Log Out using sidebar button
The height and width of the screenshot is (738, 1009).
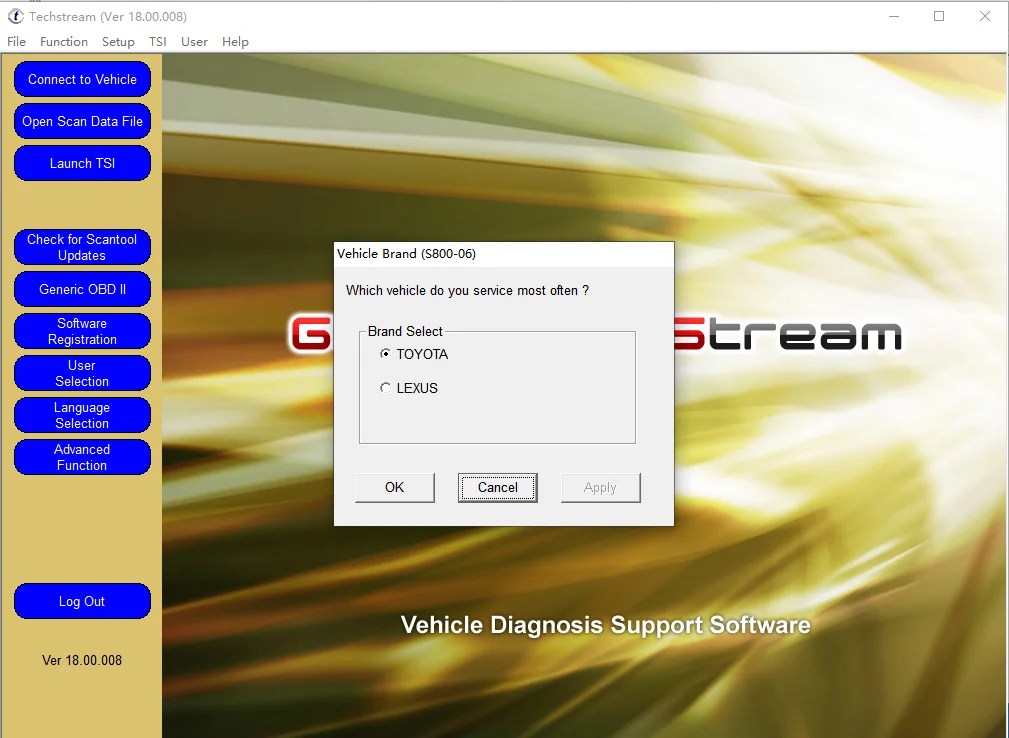click(x=82, y=601)
